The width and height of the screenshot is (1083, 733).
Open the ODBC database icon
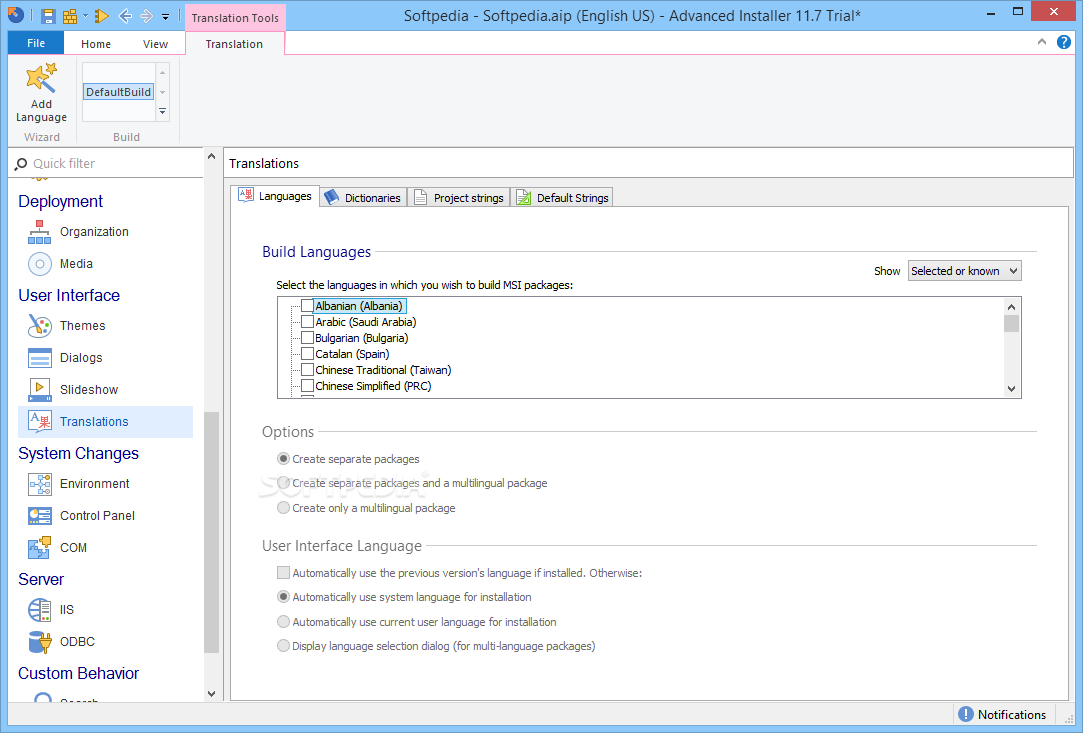39,642
